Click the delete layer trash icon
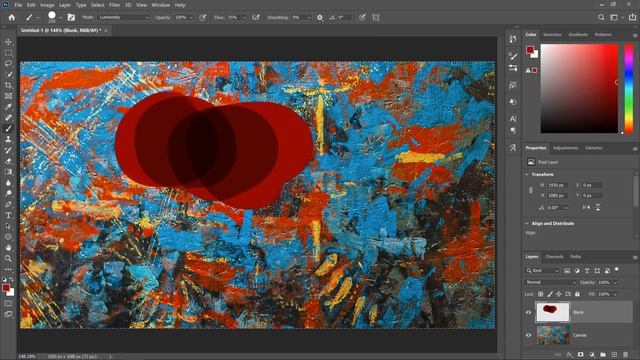 coord(626,355)
